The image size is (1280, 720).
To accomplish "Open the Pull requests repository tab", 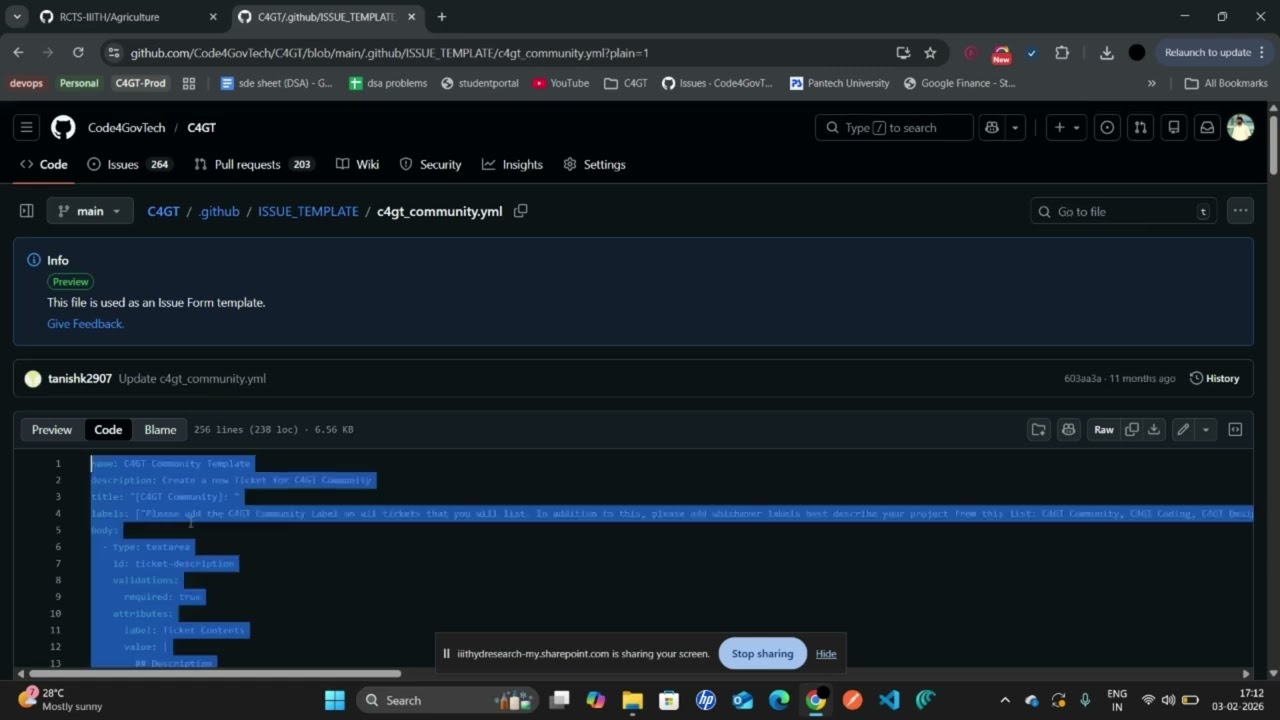I will point(254,164).
